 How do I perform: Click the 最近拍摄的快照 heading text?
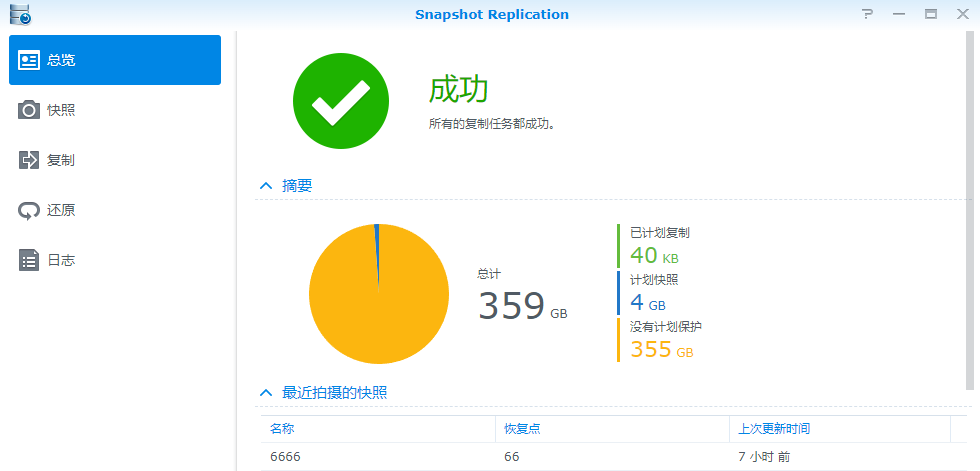click(334, 393)
